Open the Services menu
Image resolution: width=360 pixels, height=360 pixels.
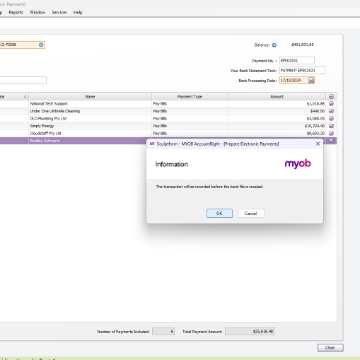59,12
